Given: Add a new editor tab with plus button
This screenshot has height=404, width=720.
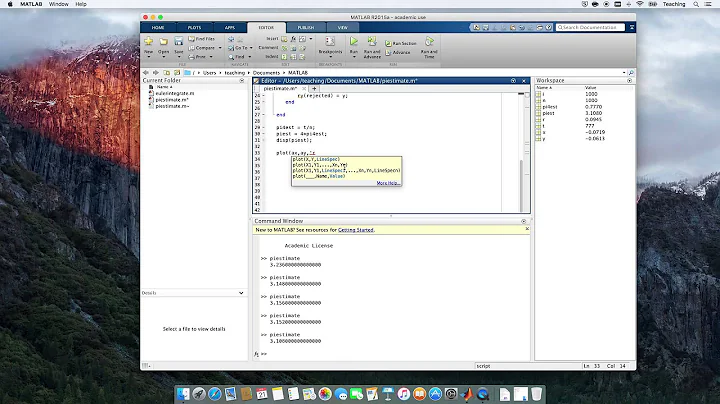Looking at the screenshot, I should click(x=314, y=89).
